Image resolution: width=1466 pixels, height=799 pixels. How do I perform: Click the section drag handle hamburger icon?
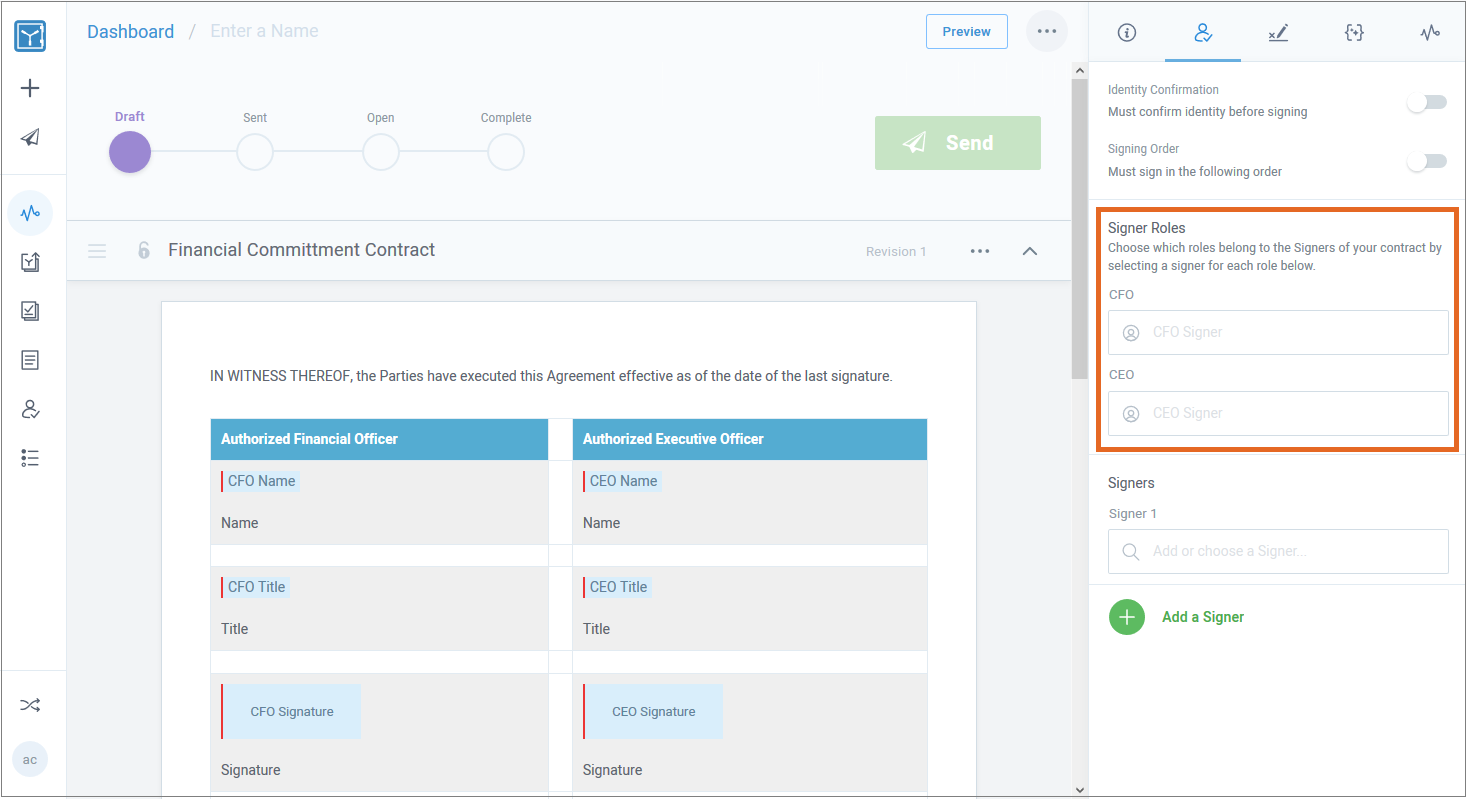tap(97, 251)
